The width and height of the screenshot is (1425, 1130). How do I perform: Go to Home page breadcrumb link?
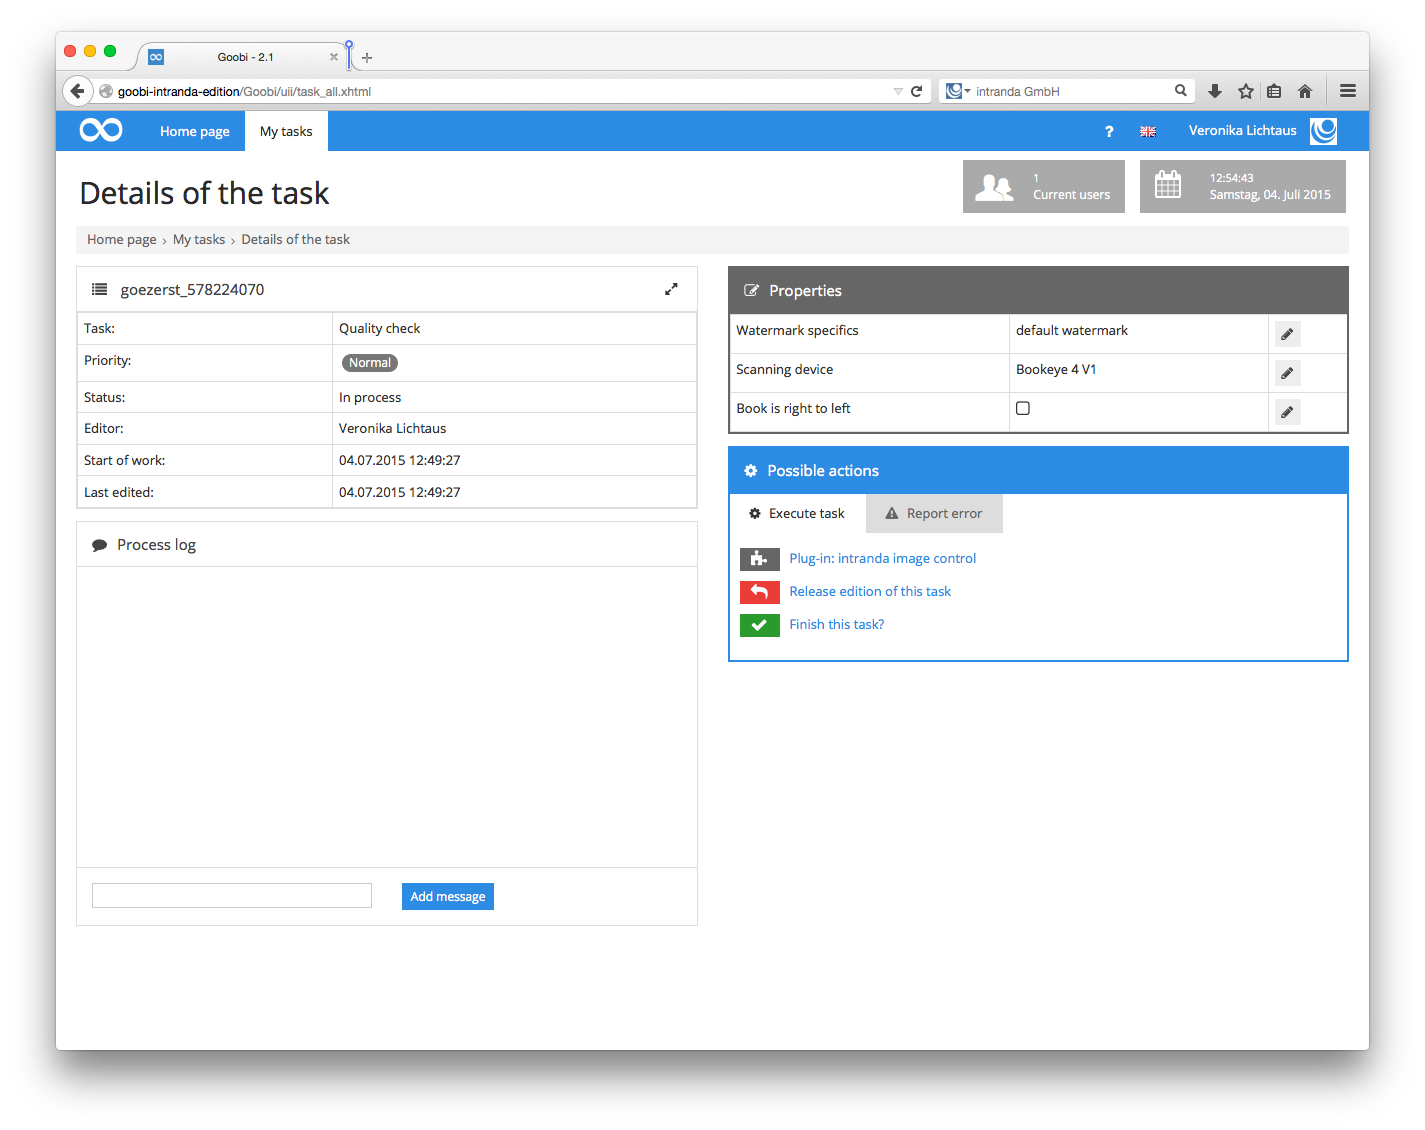[x=122, y=240]
